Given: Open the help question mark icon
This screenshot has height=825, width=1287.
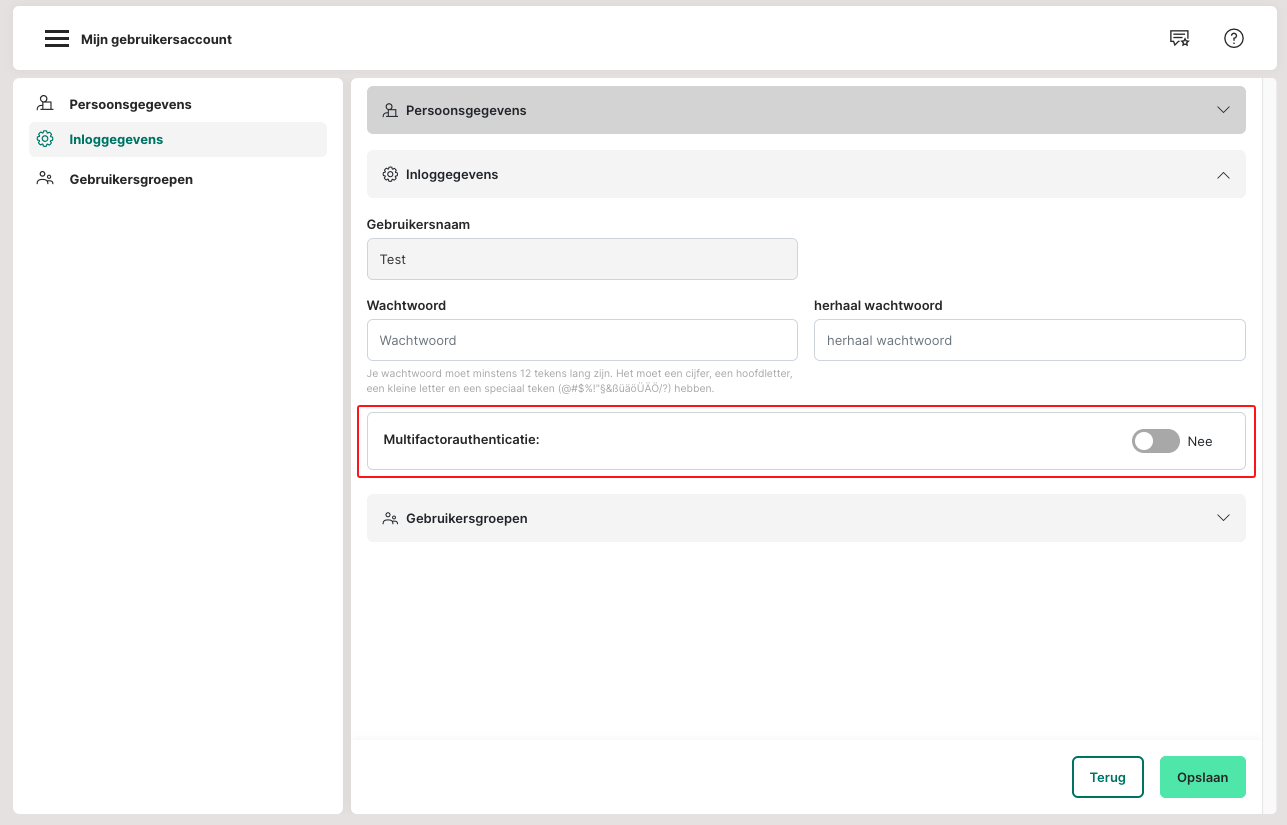Looking at the screenshot, I should click(x=1233, y=39).
